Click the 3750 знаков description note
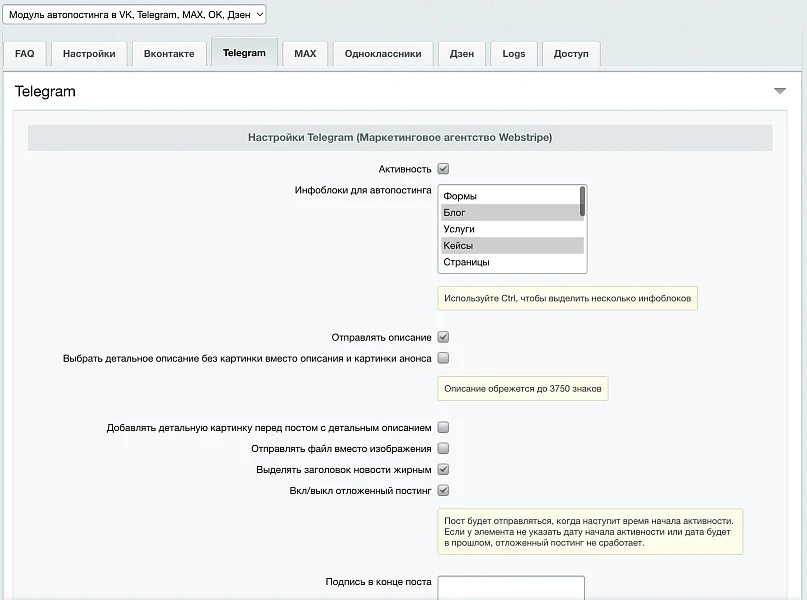 (x=522, y=389)
